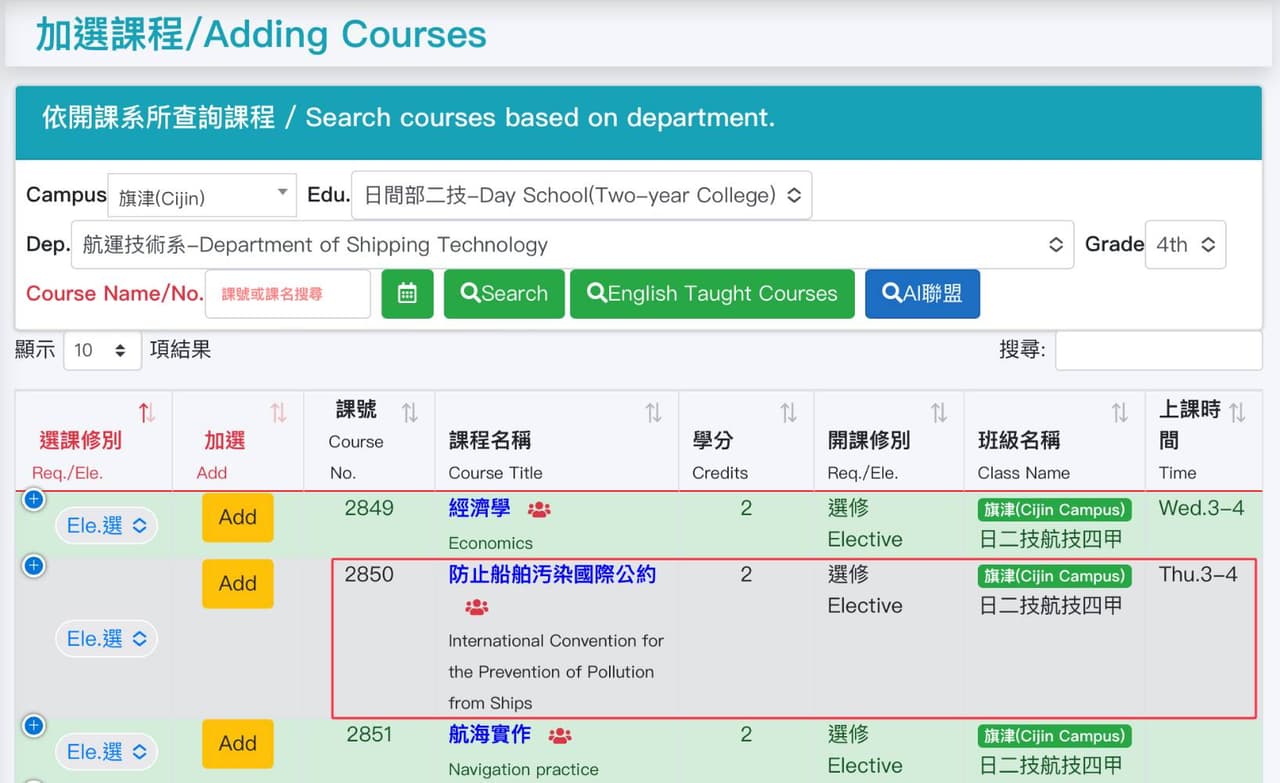The image size is (1280, 783).
Task: Expand row details for course 2849
Action: 34,500
